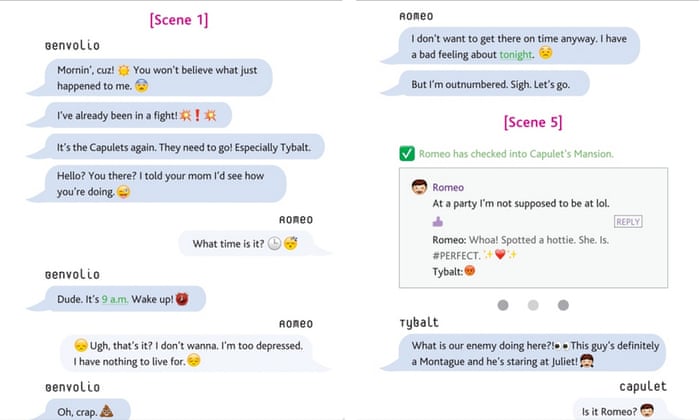Click the REPLY button on Romeo's post
This screenshot has width=700, height=420.
(x=628, y=222)
